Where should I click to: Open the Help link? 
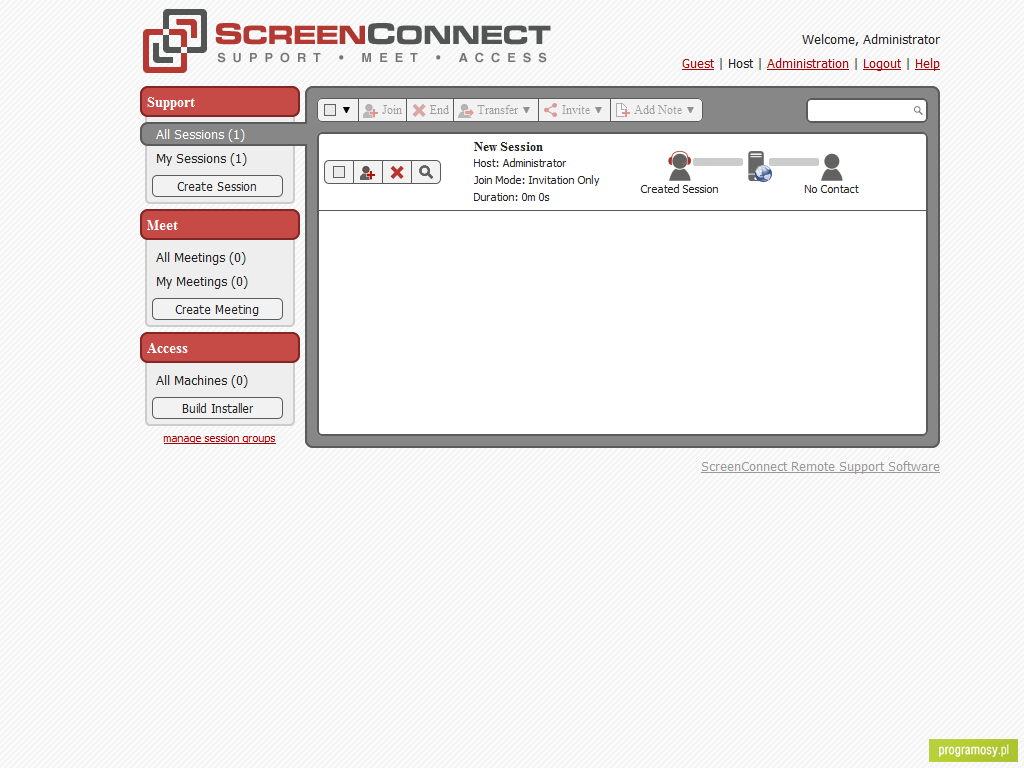927,64
